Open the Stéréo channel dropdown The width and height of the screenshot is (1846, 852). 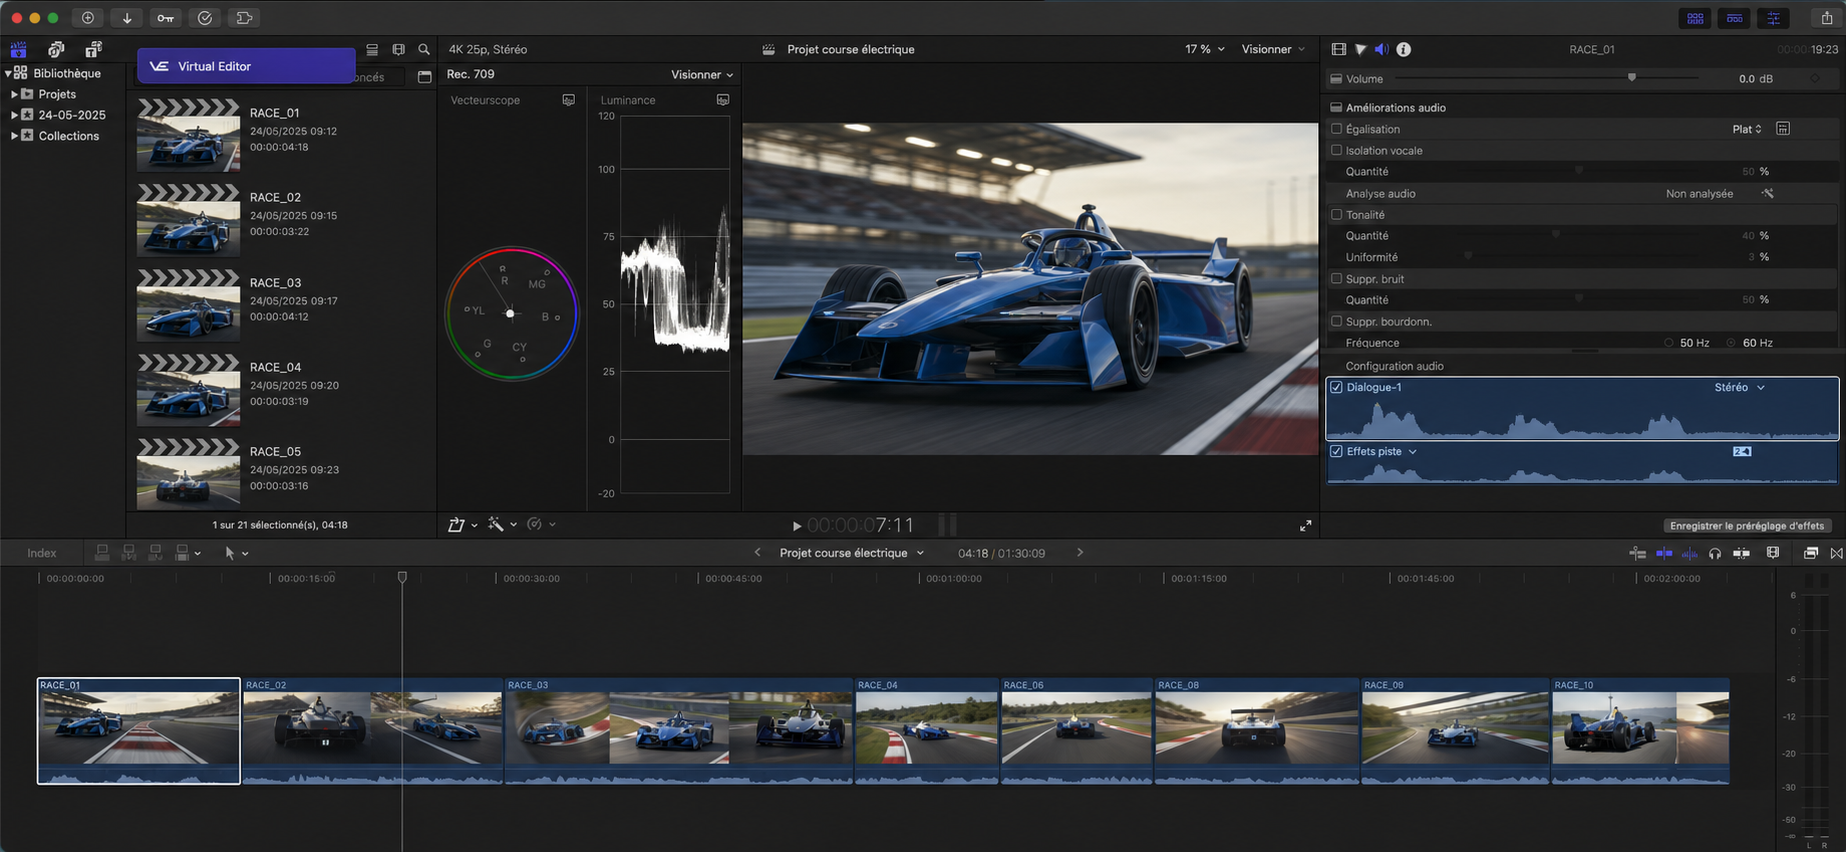pyautogui.click(x=1739, y=387)
